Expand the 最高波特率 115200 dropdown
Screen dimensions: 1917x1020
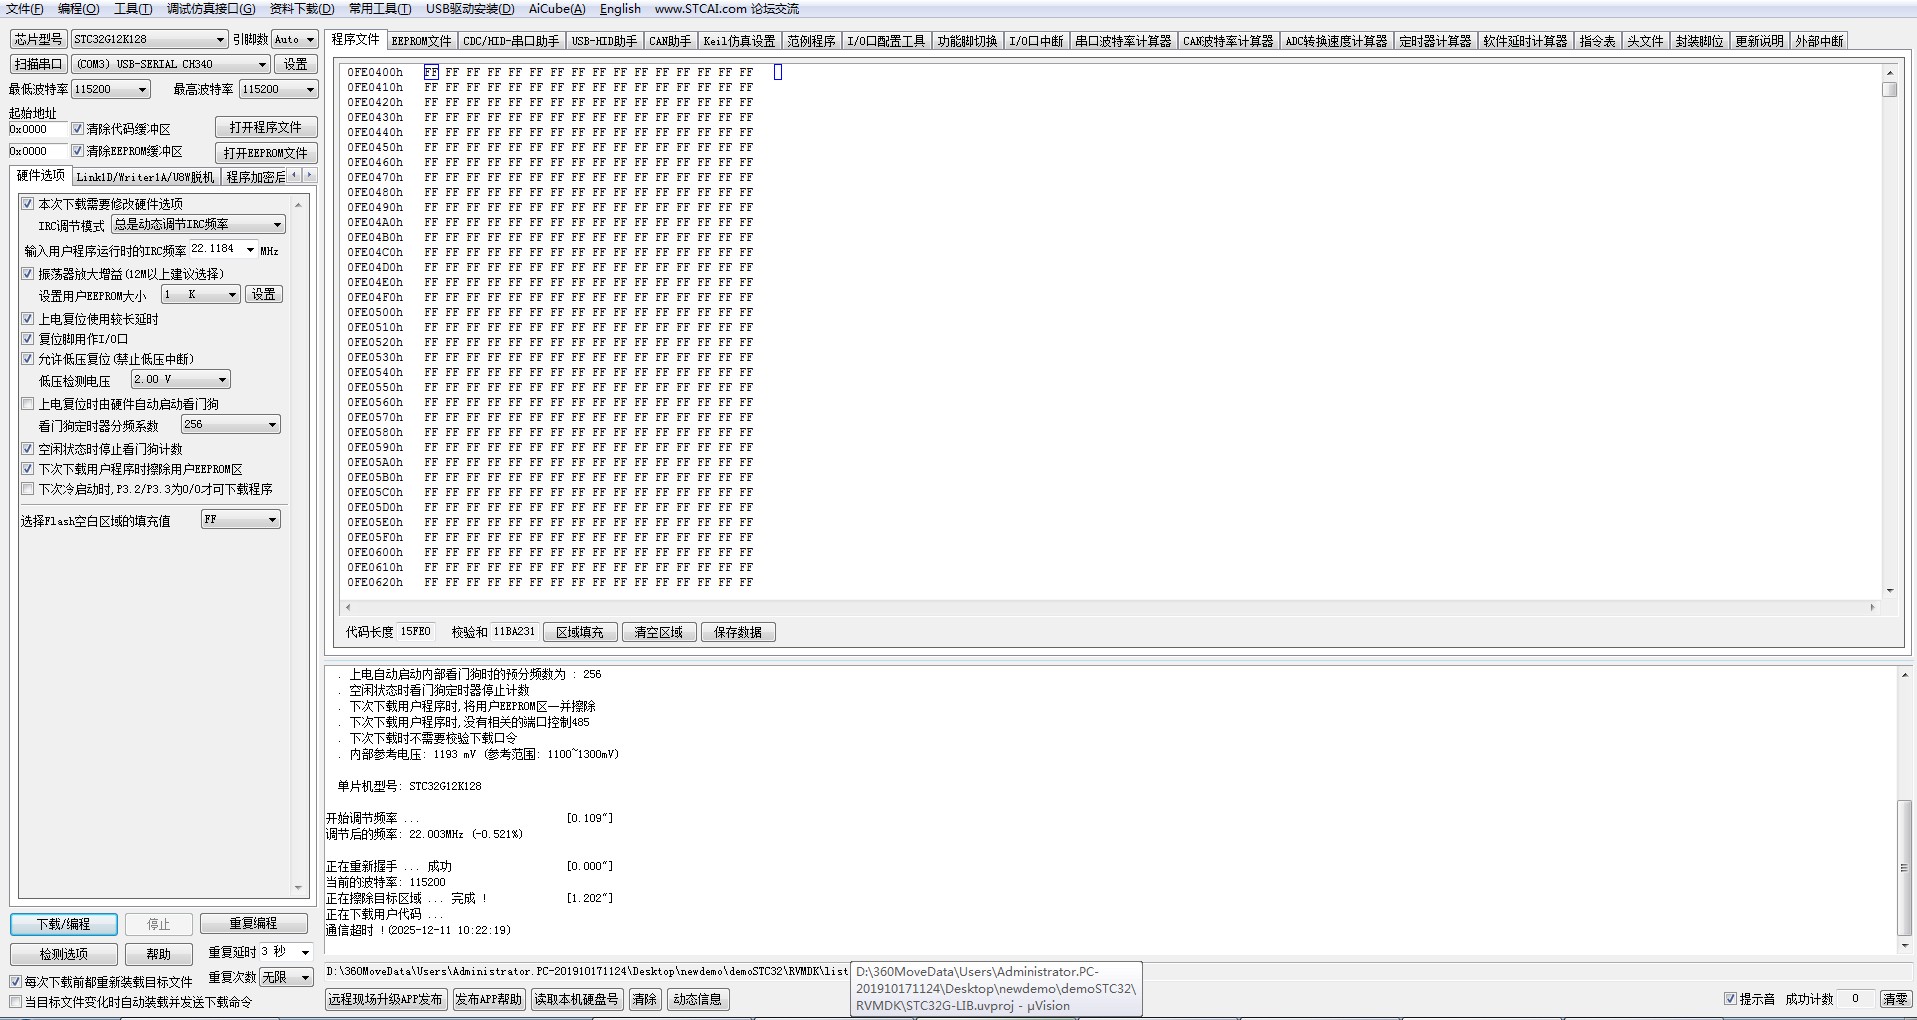(x=309, y=89)
